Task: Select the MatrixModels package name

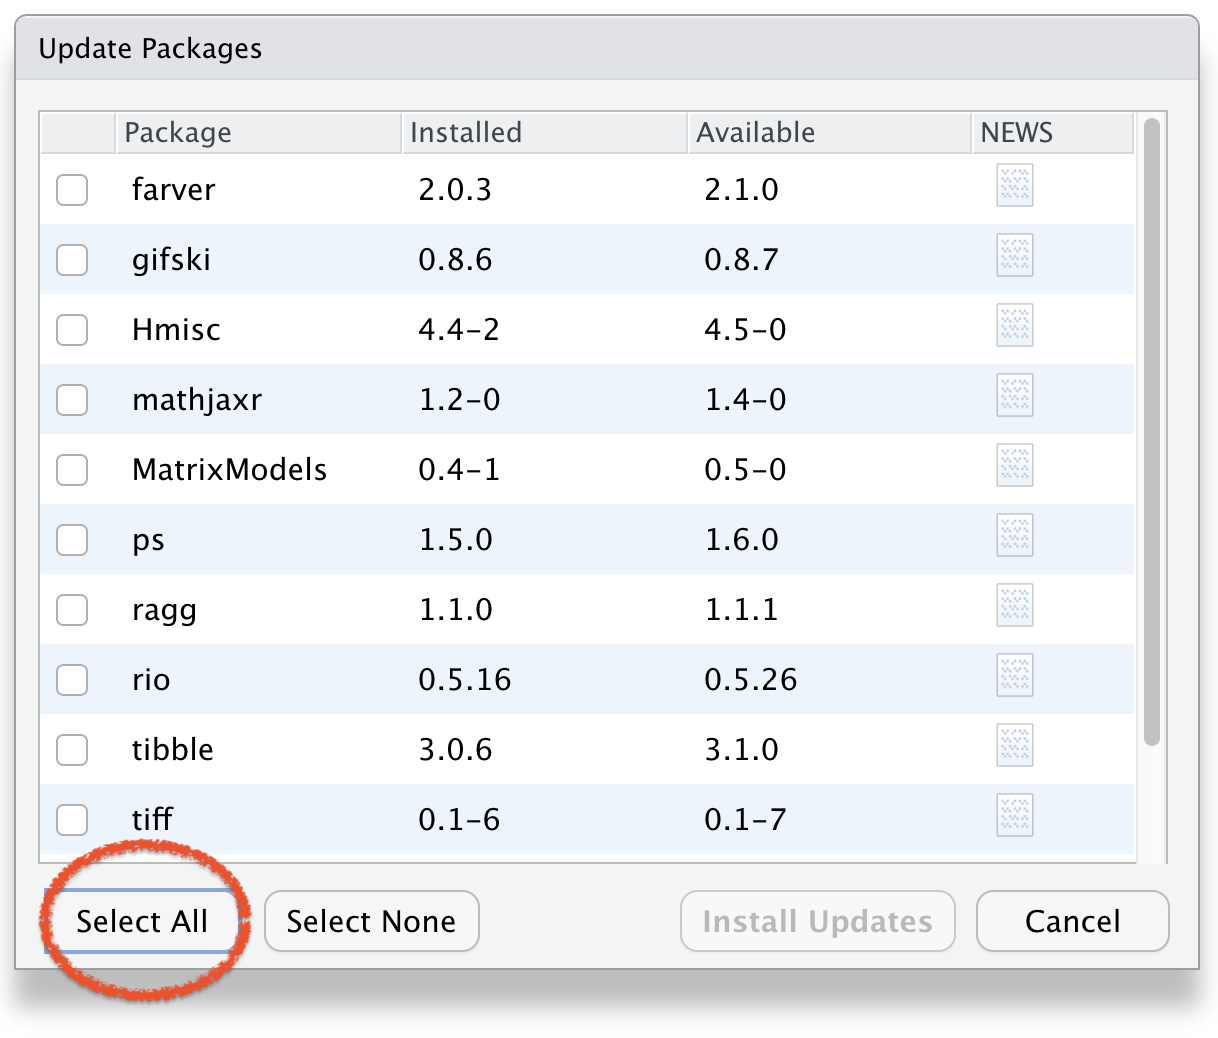Action: click(x=229, y=470)
